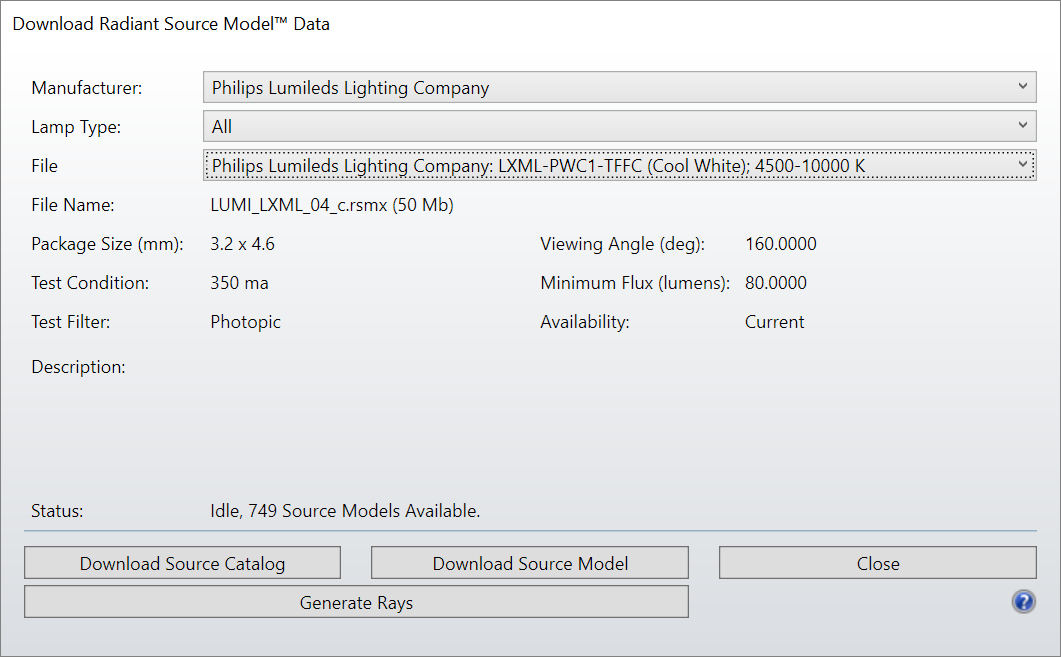Click the Viewing Angle (deg) label
Screen dimensions: 1061x657
(x=623, y=244)
